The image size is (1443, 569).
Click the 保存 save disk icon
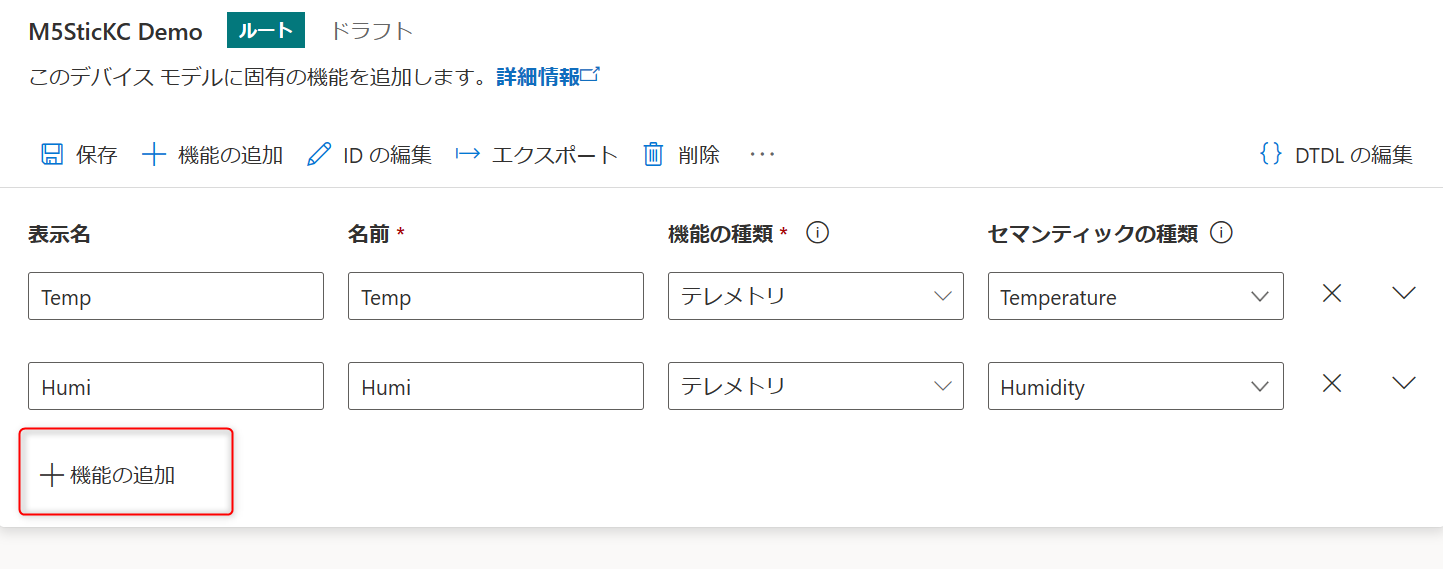(x=51, y=154)
